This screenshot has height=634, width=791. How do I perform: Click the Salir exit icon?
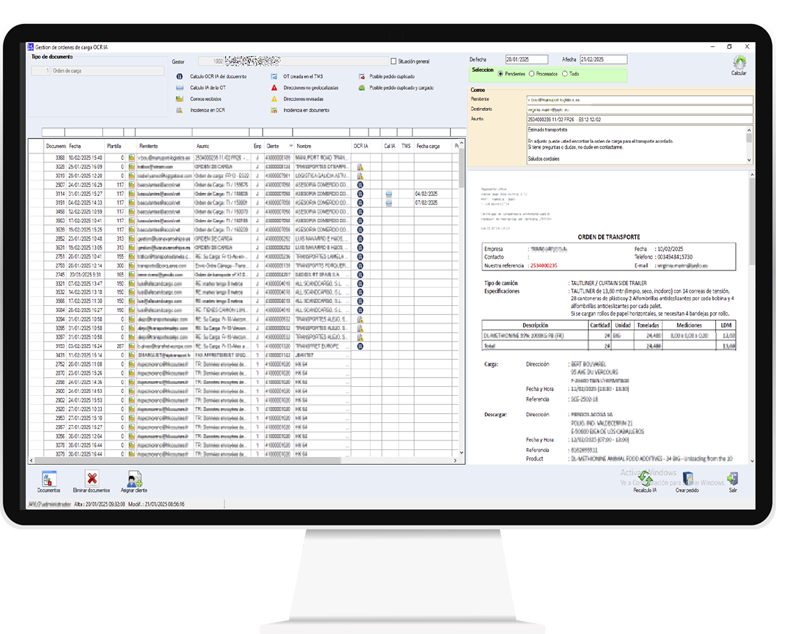point(733,480)
